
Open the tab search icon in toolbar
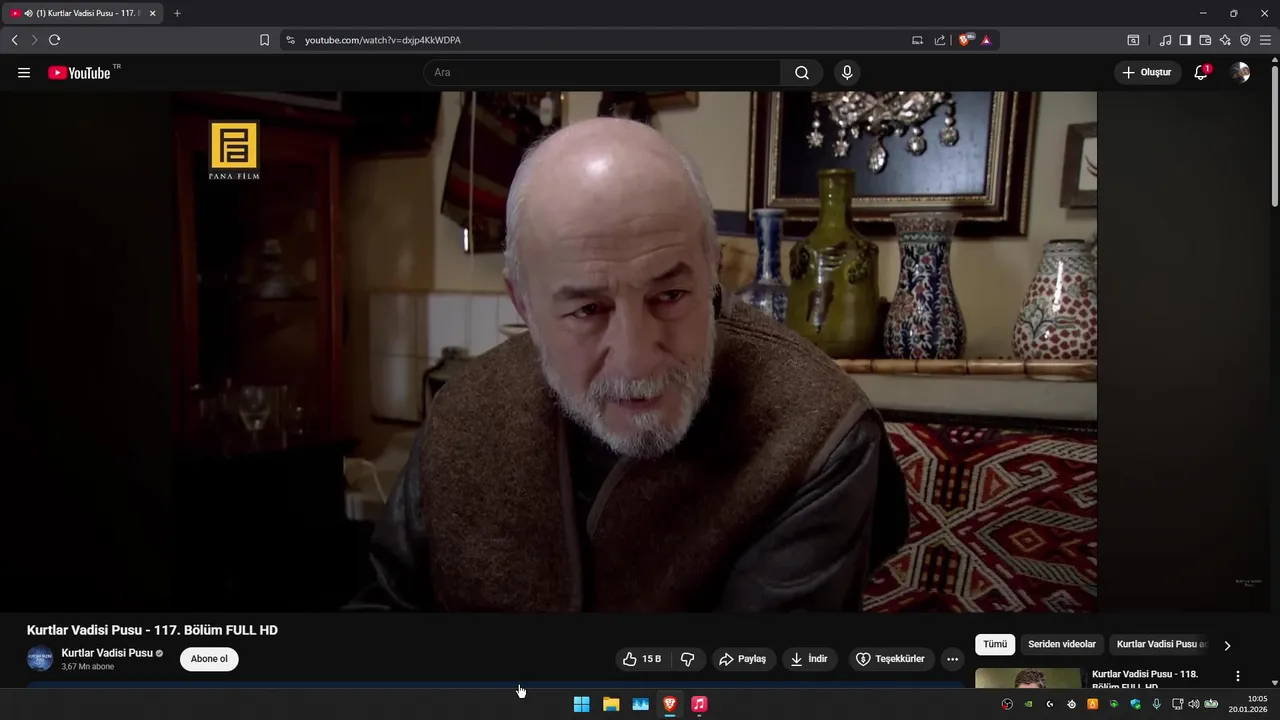[1133, 40]
